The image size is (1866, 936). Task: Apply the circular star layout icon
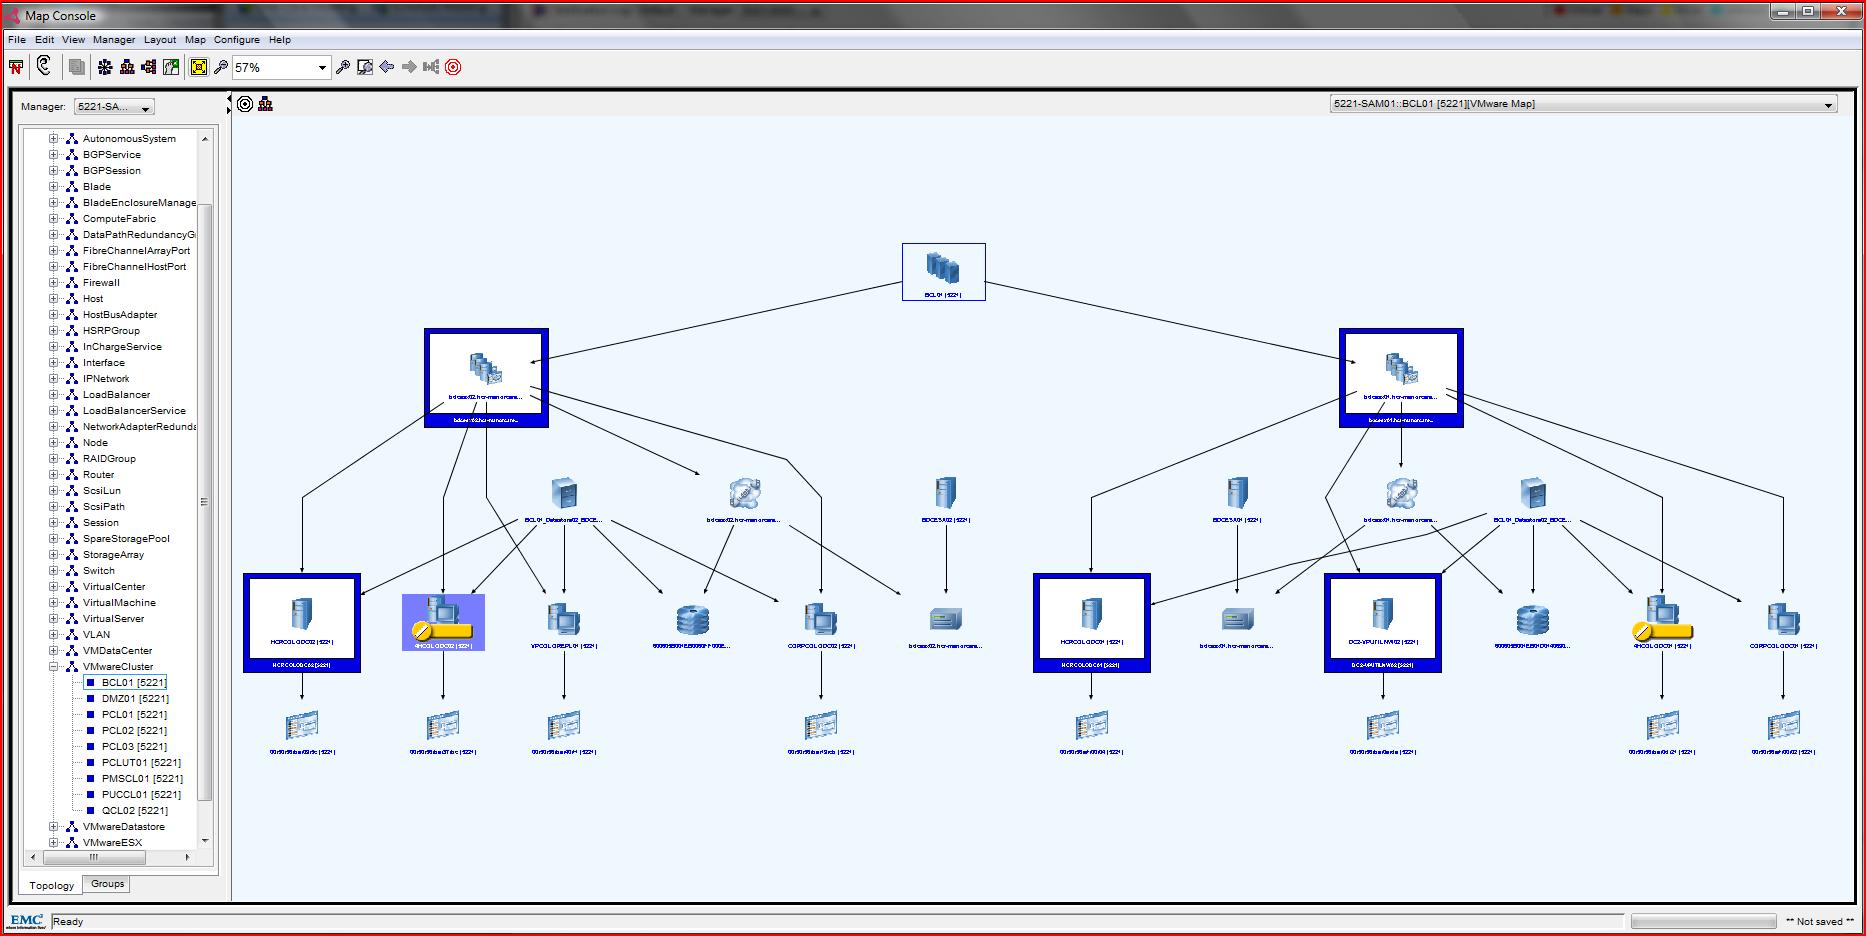[x=105, y=67]
